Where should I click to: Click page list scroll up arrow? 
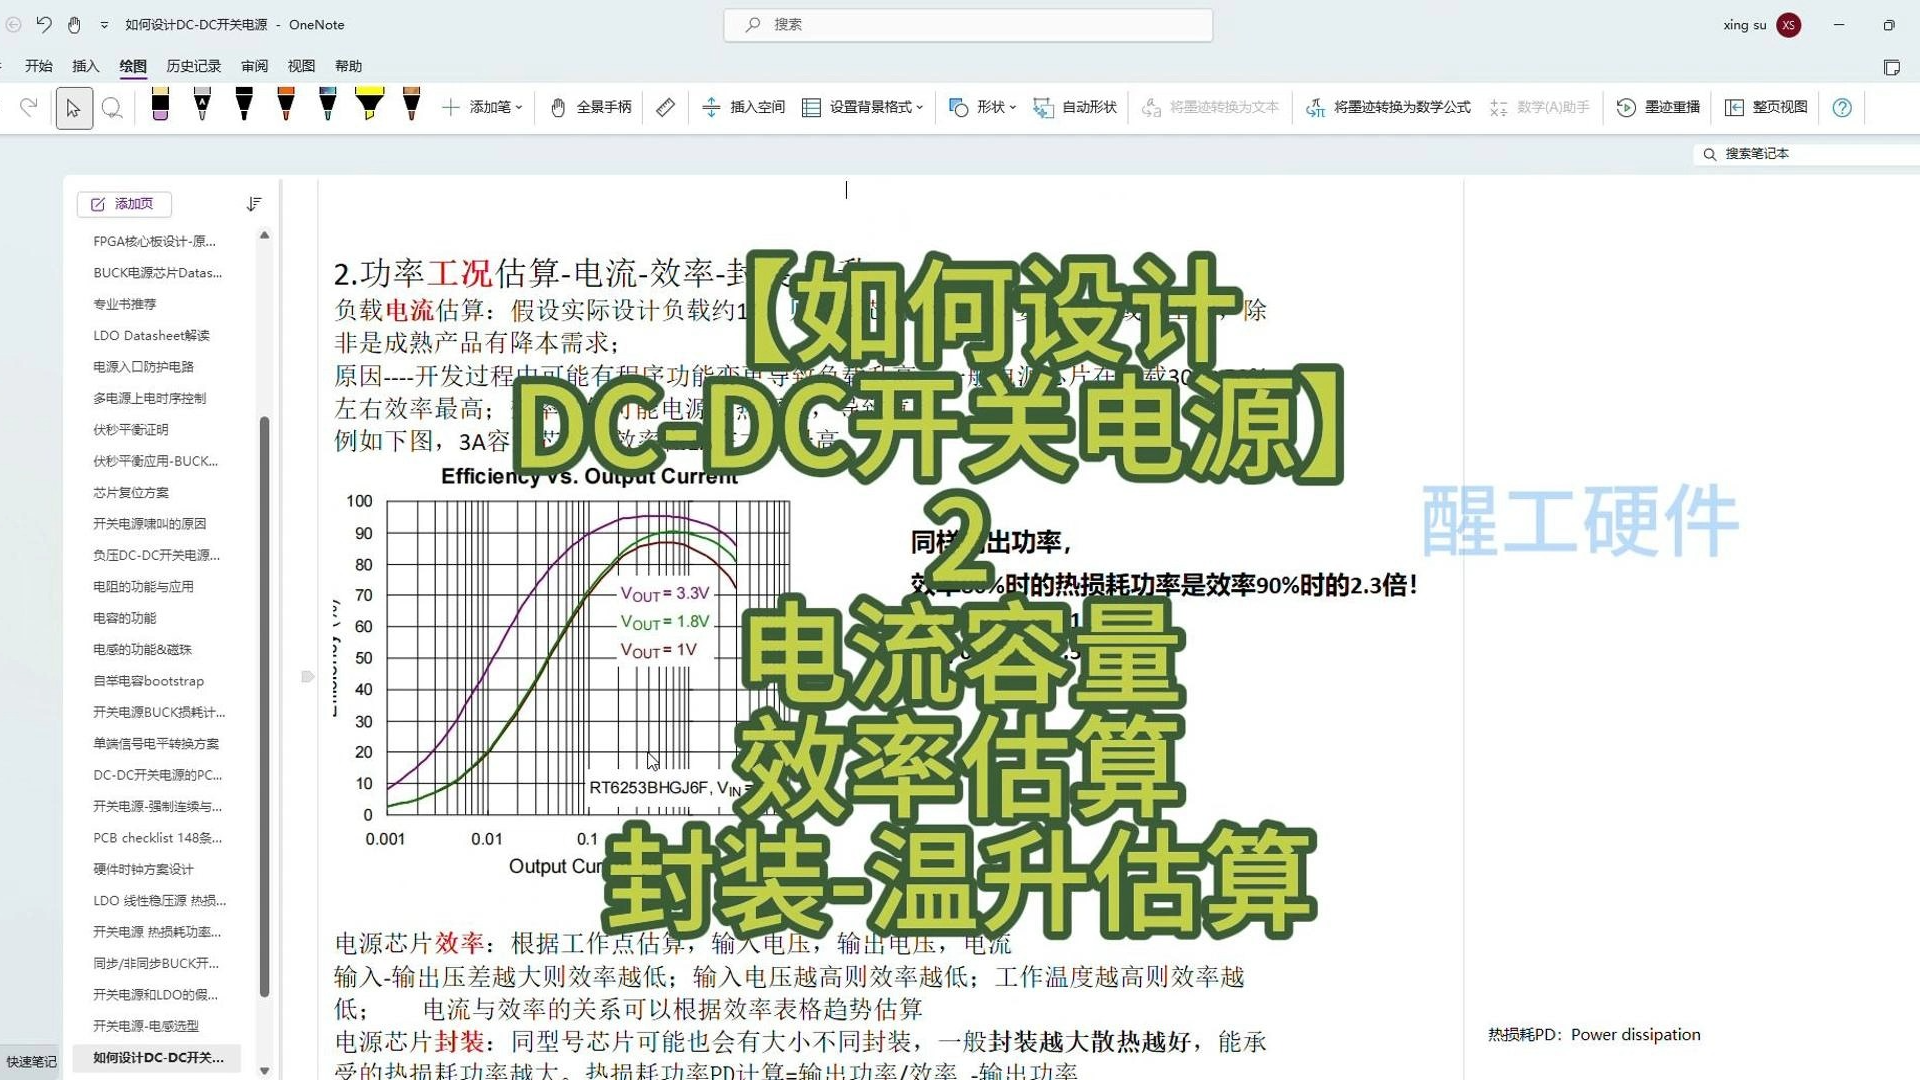[x=264, y=235]
